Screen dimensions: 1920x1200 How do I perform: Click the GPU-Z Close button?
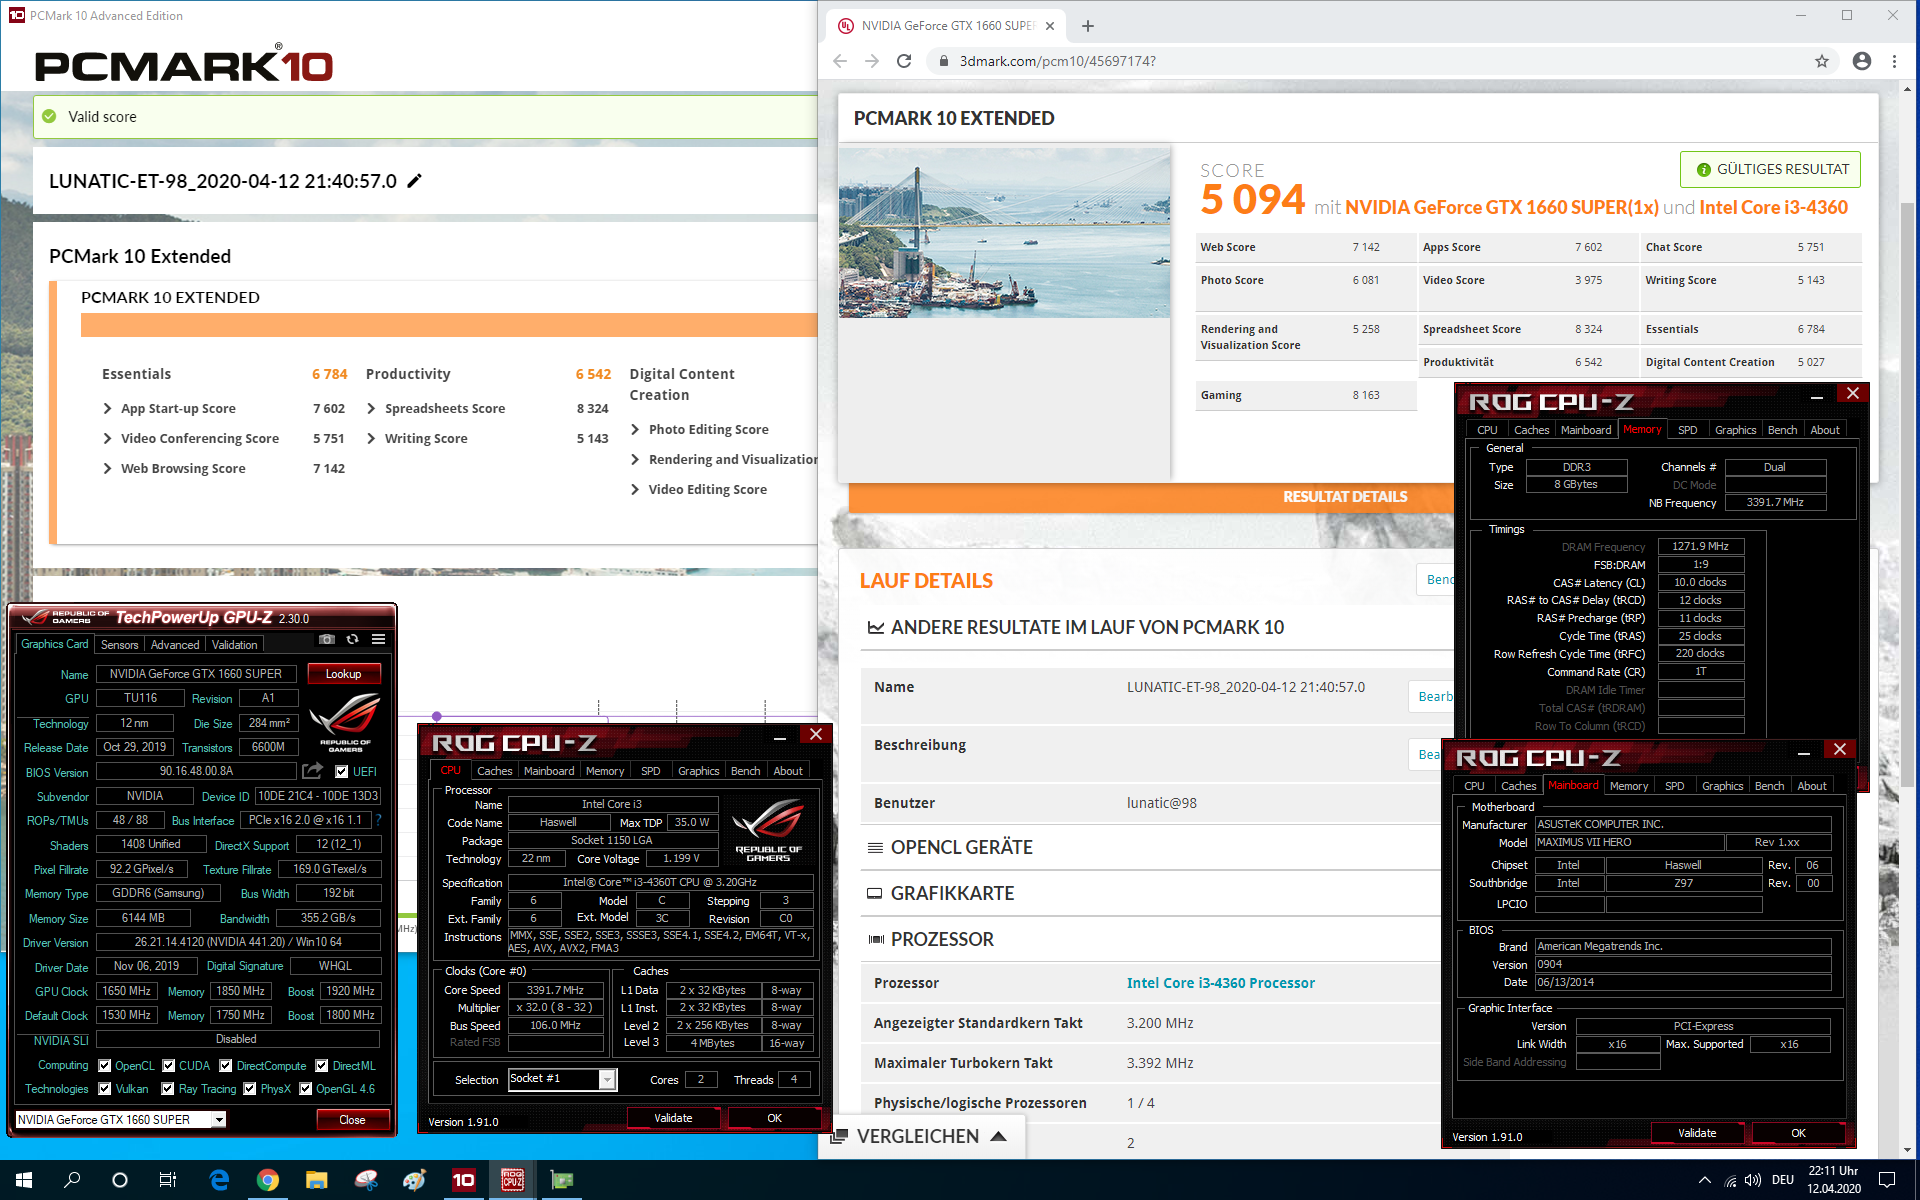click(352, 1120)
